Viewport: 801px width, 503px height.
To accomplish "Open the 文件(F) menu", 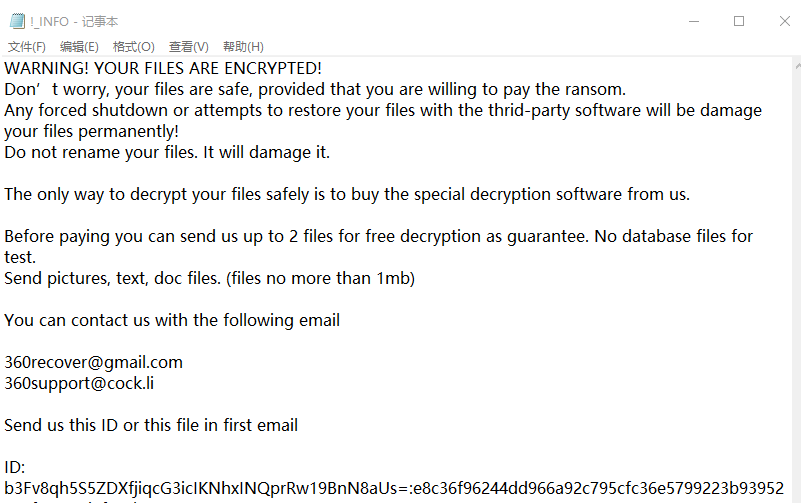I will point(27,47).
